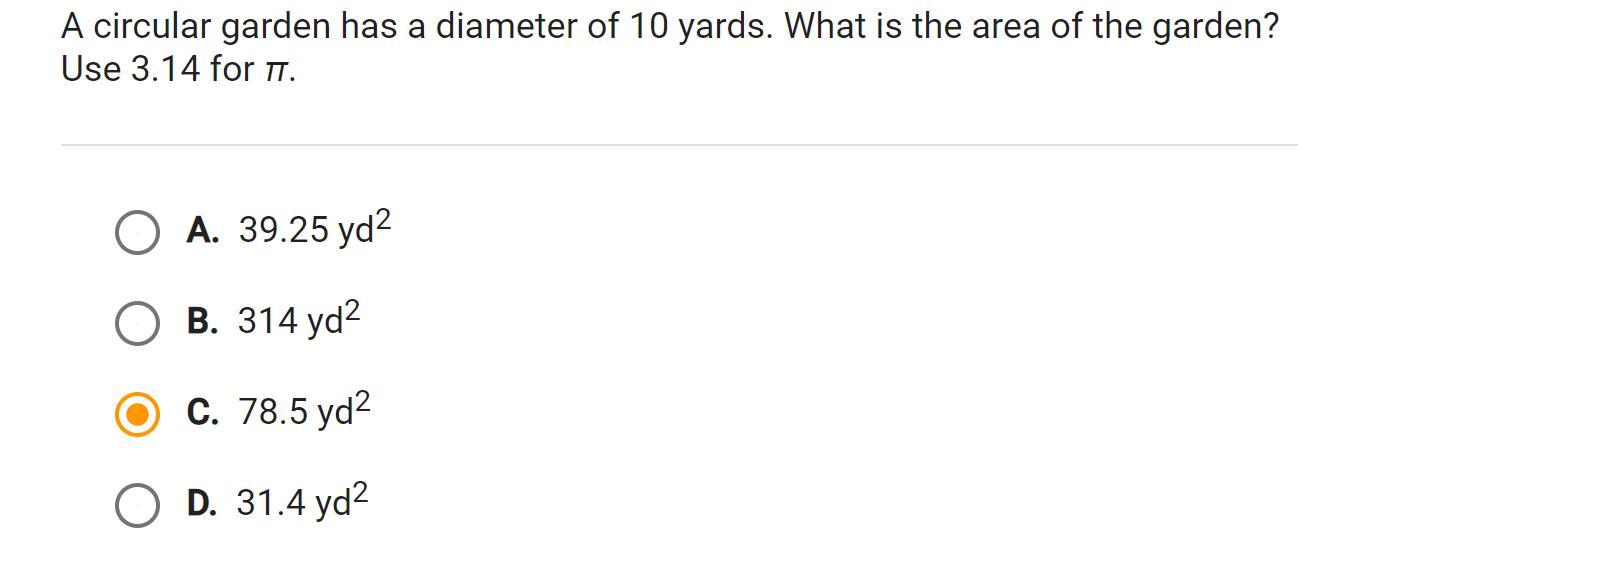The image size is (1619, 586).
Task: Click the answer text 39.25 yd²
Action: [x=315, y=228]
